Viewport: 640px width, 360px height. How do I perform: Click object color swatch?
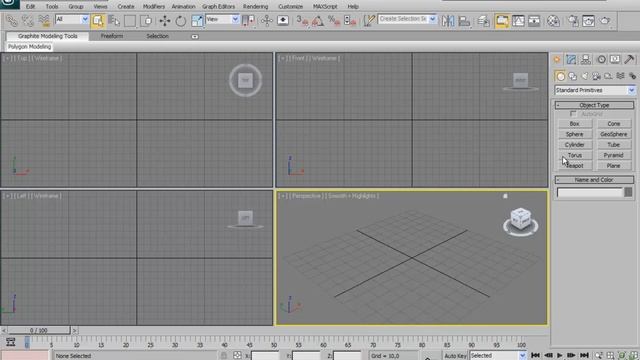tap(628, 192)
